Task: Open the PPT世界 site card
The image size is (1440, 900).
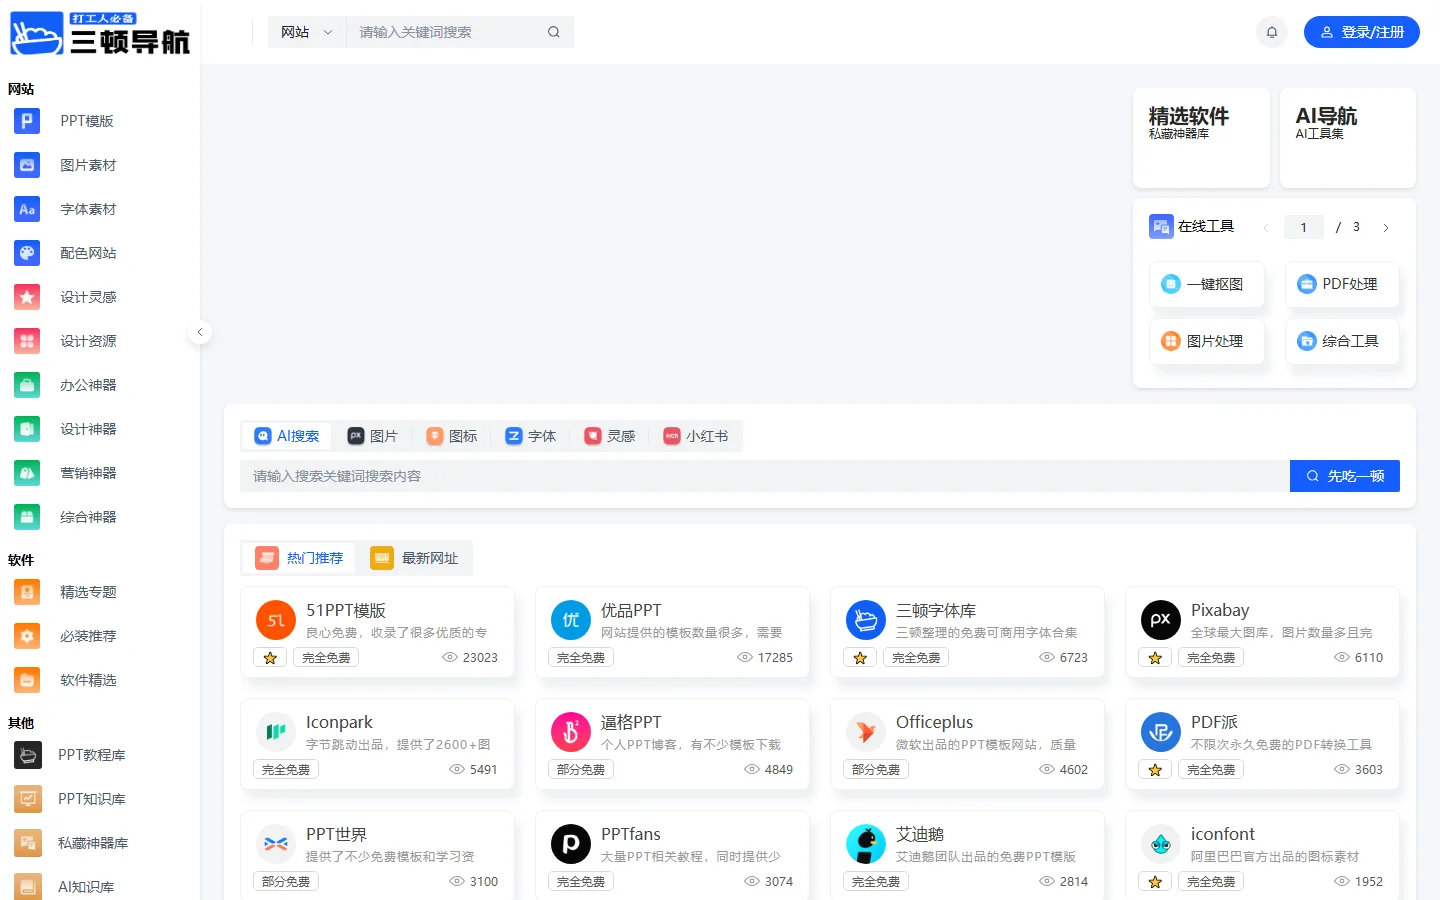Action: coord(378,855)
